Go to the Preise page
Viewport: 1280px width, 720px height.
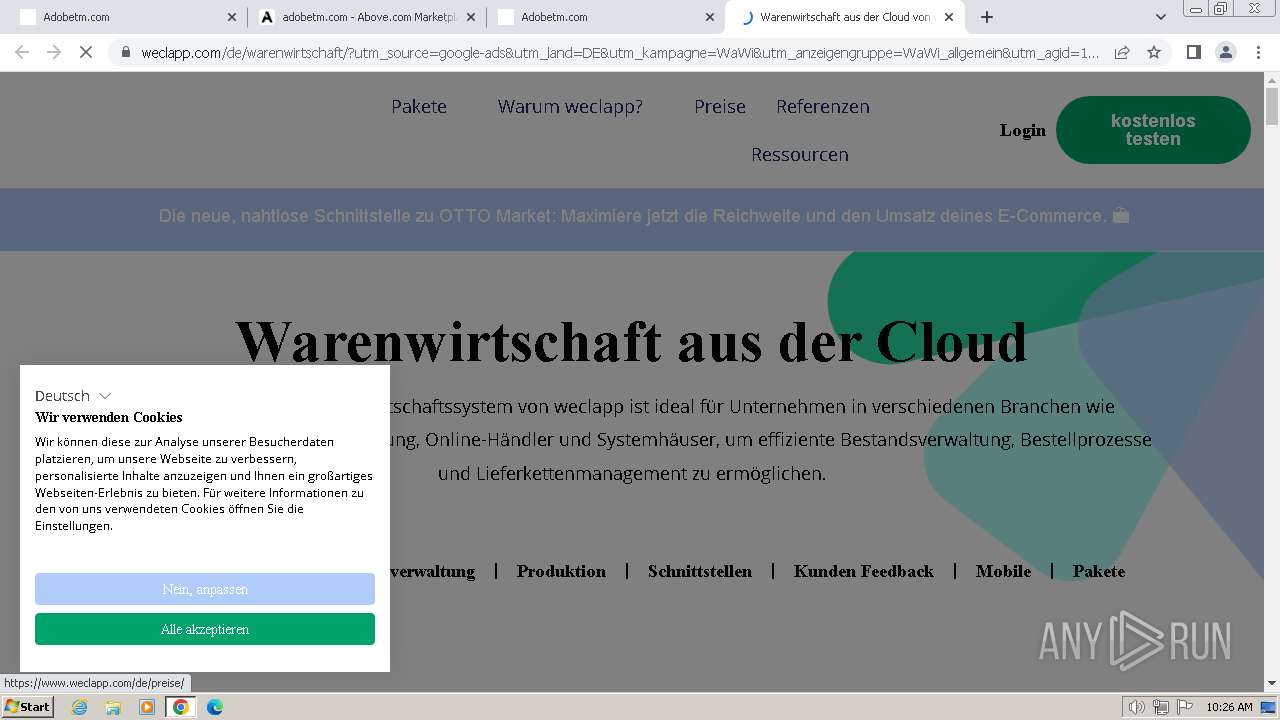click(720, 106)
